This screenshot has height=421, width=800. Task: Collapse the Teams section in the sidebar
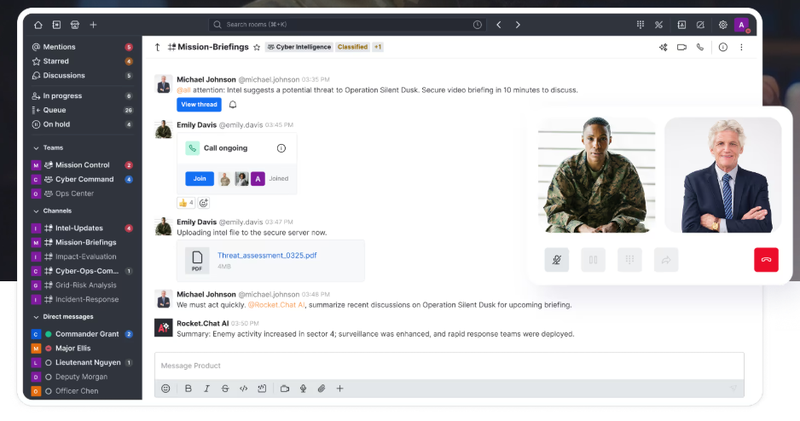(x=36, y=148)
